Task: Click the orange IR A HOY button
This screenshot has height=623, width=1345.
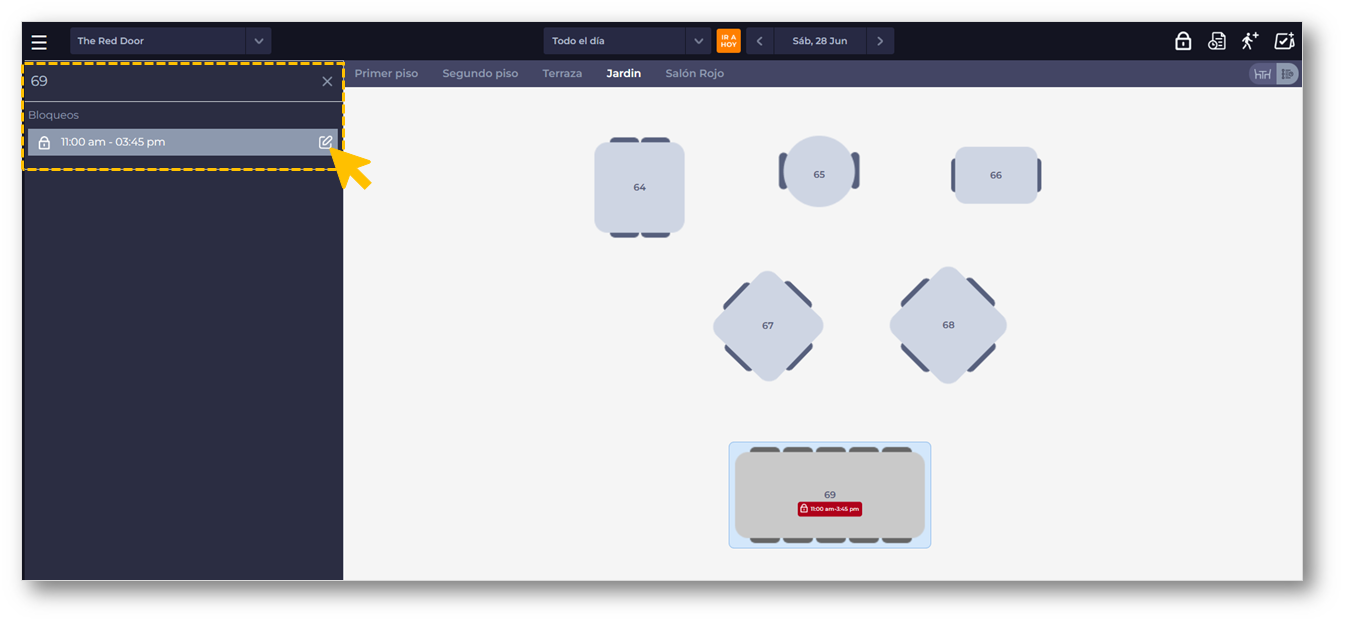Action: pyautogui.click(x=729, y=41)
